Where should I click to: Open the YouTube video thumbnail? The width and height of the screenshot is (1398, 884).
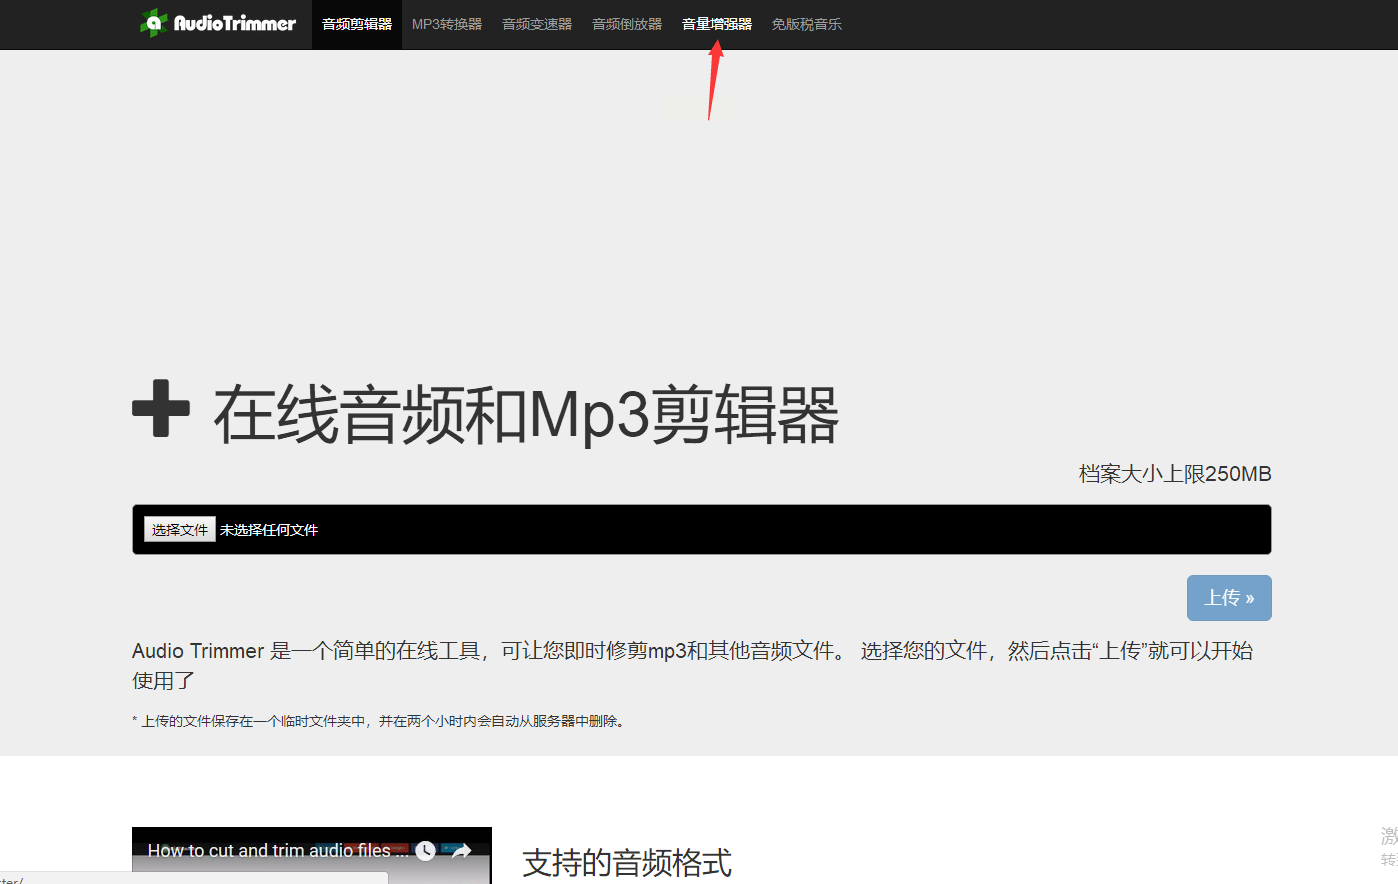[312, 856]
